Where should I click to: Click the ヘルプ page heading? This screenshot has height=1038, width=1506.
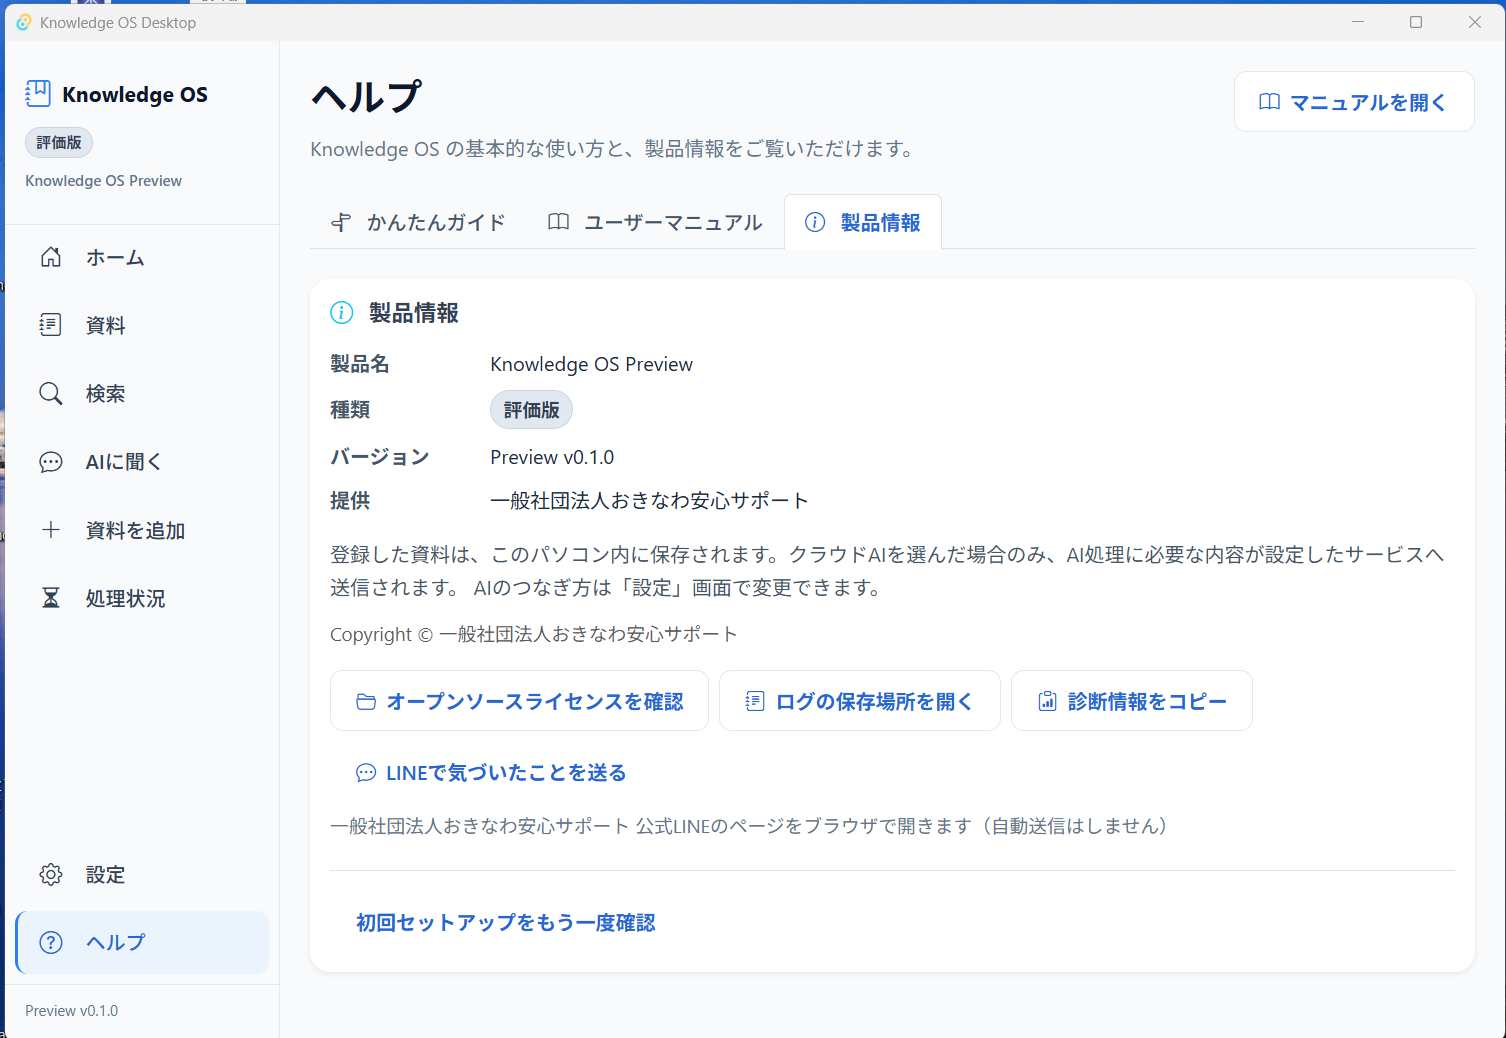[367, 97]
